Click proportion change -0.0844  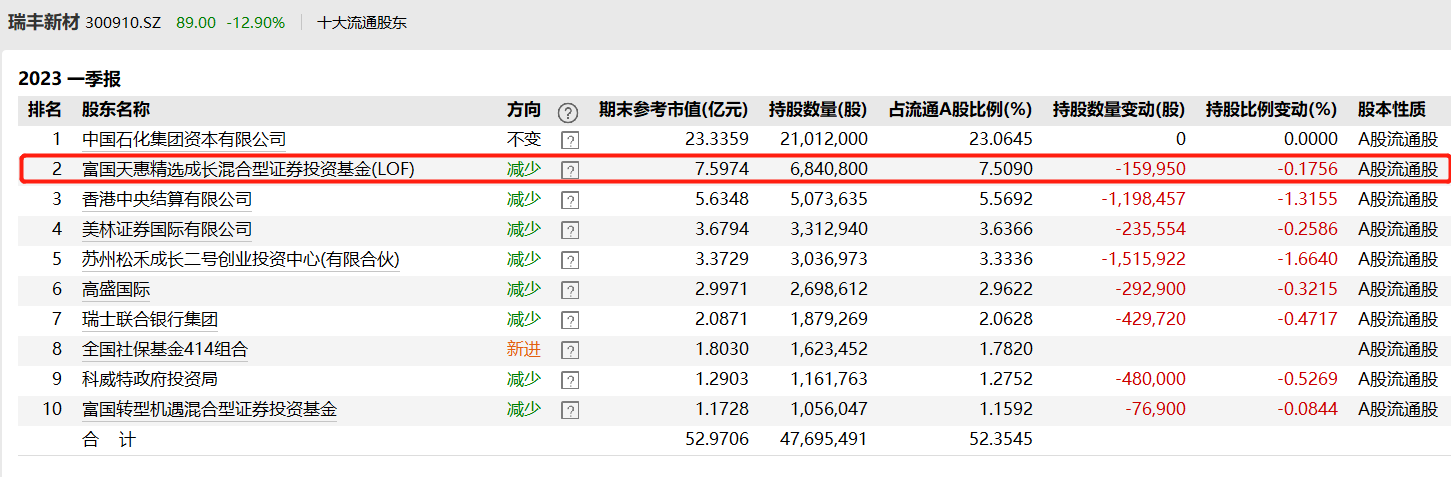(1307, 409)
